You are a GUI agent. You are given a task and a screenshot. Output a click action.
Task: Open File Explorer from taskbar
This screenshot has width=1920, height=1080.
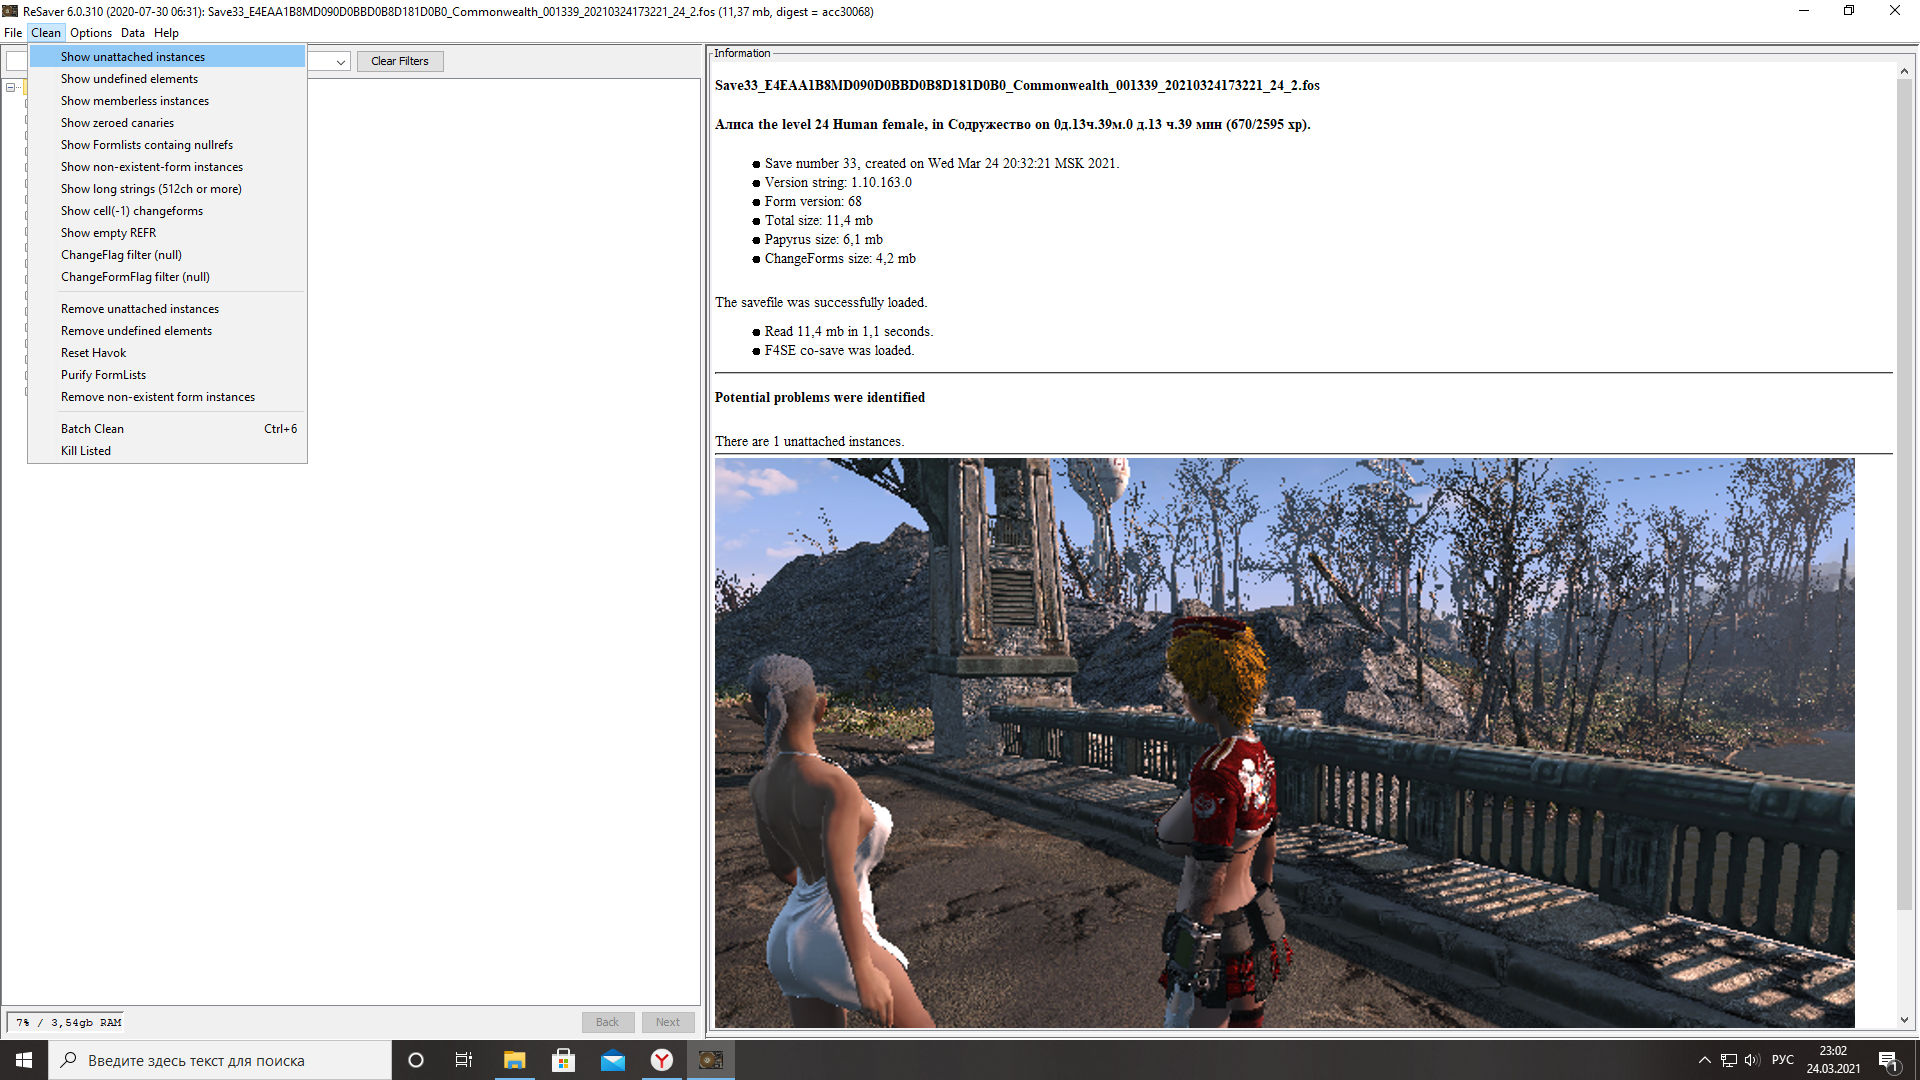pos(514,1060)
